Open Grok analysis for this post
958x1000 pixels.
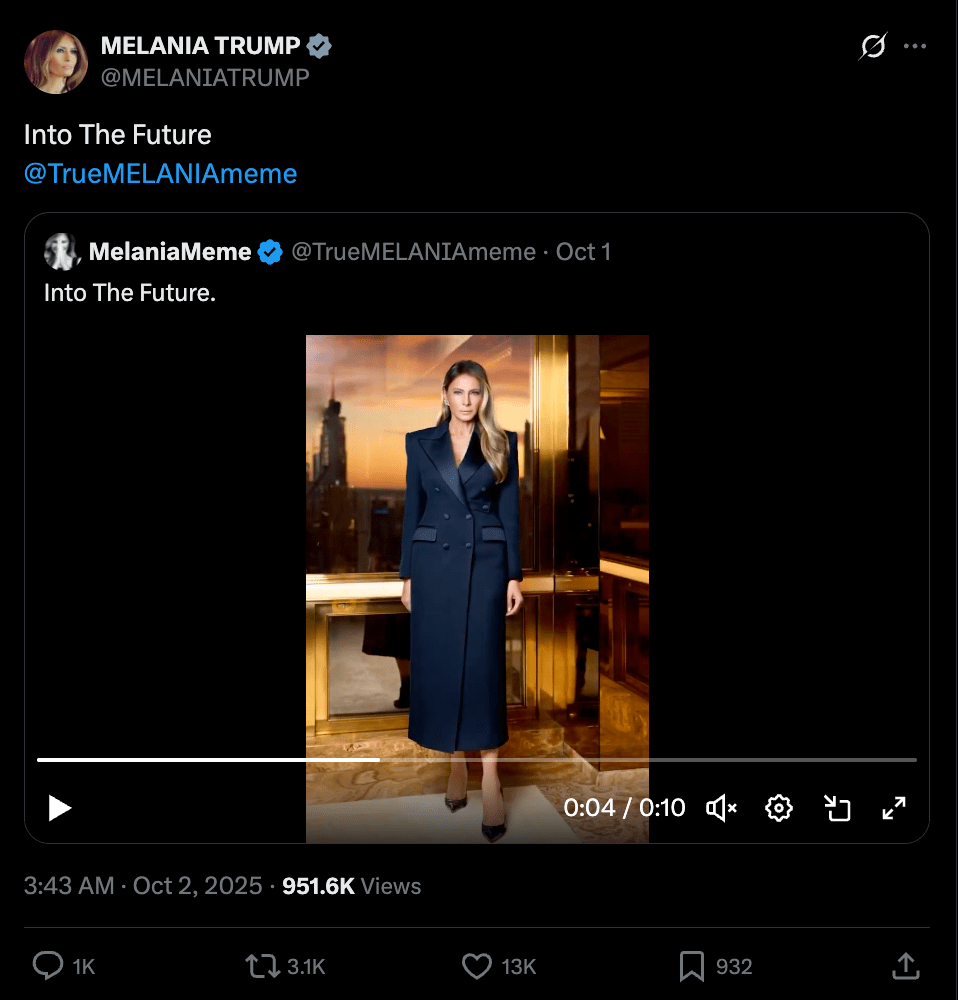870,46
